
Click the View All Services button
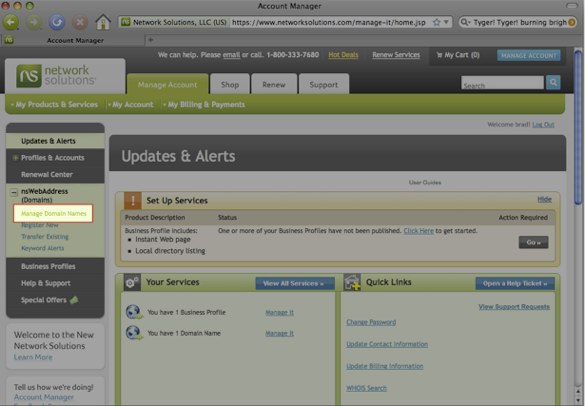pos(293,283)
